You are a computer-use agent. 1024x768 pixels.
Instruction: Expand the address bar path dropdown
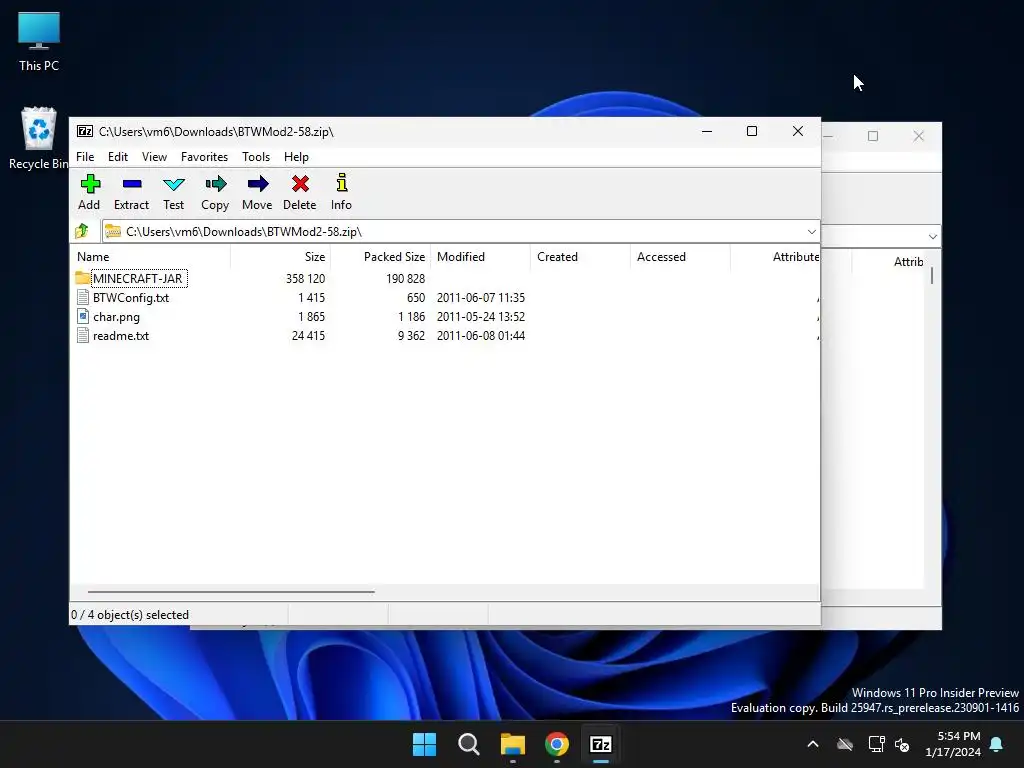811,232
